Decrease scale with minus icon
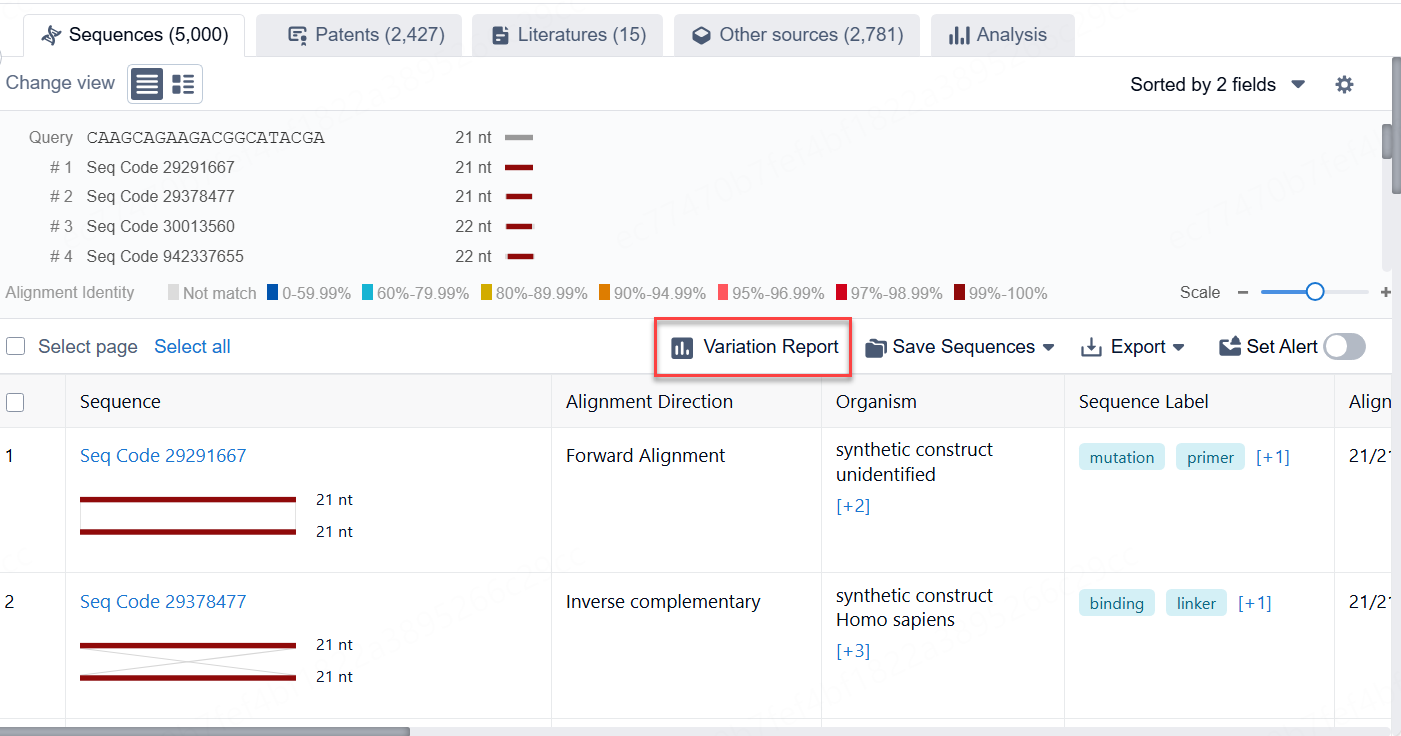This screenshot has height=736, width=1401. (x=1243, y=293)
